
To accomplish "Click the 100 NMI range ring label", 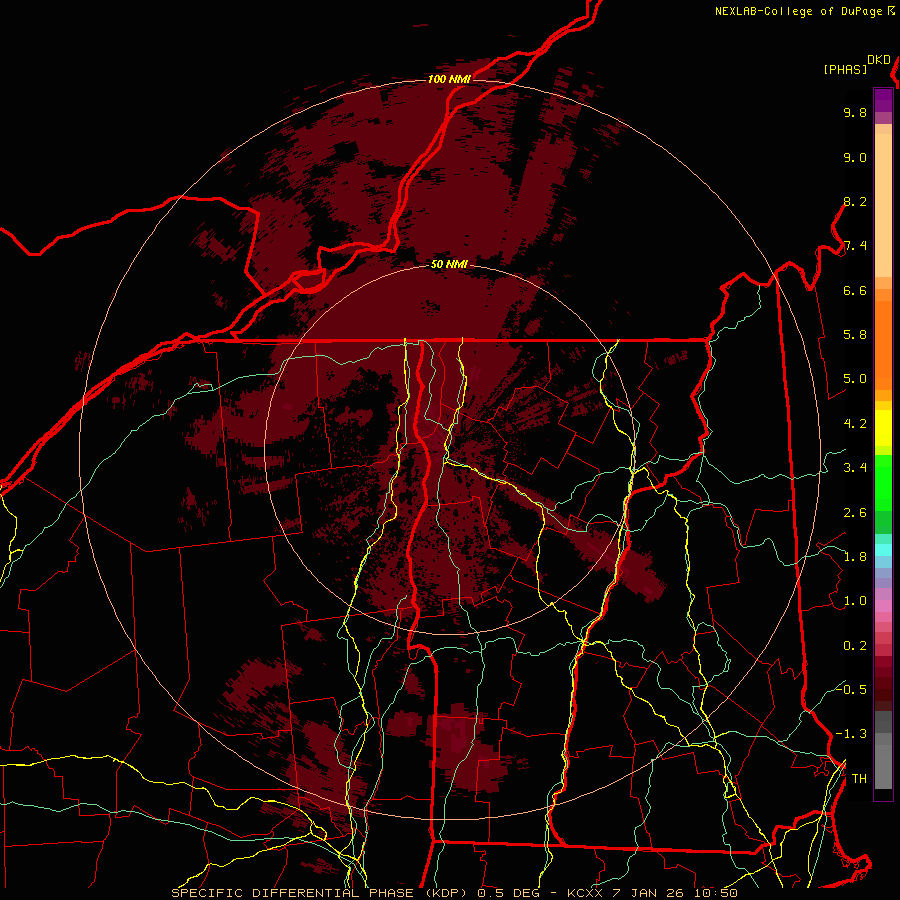I will [x=449, y=79].
